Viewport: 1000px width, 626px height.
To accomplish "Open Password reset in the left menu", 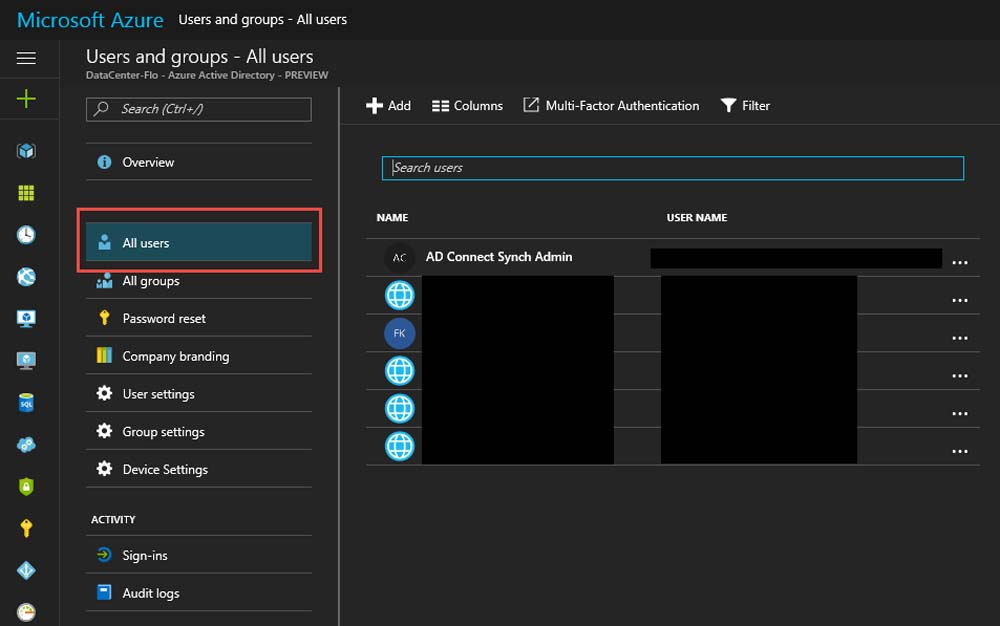I will click(164, 319).
